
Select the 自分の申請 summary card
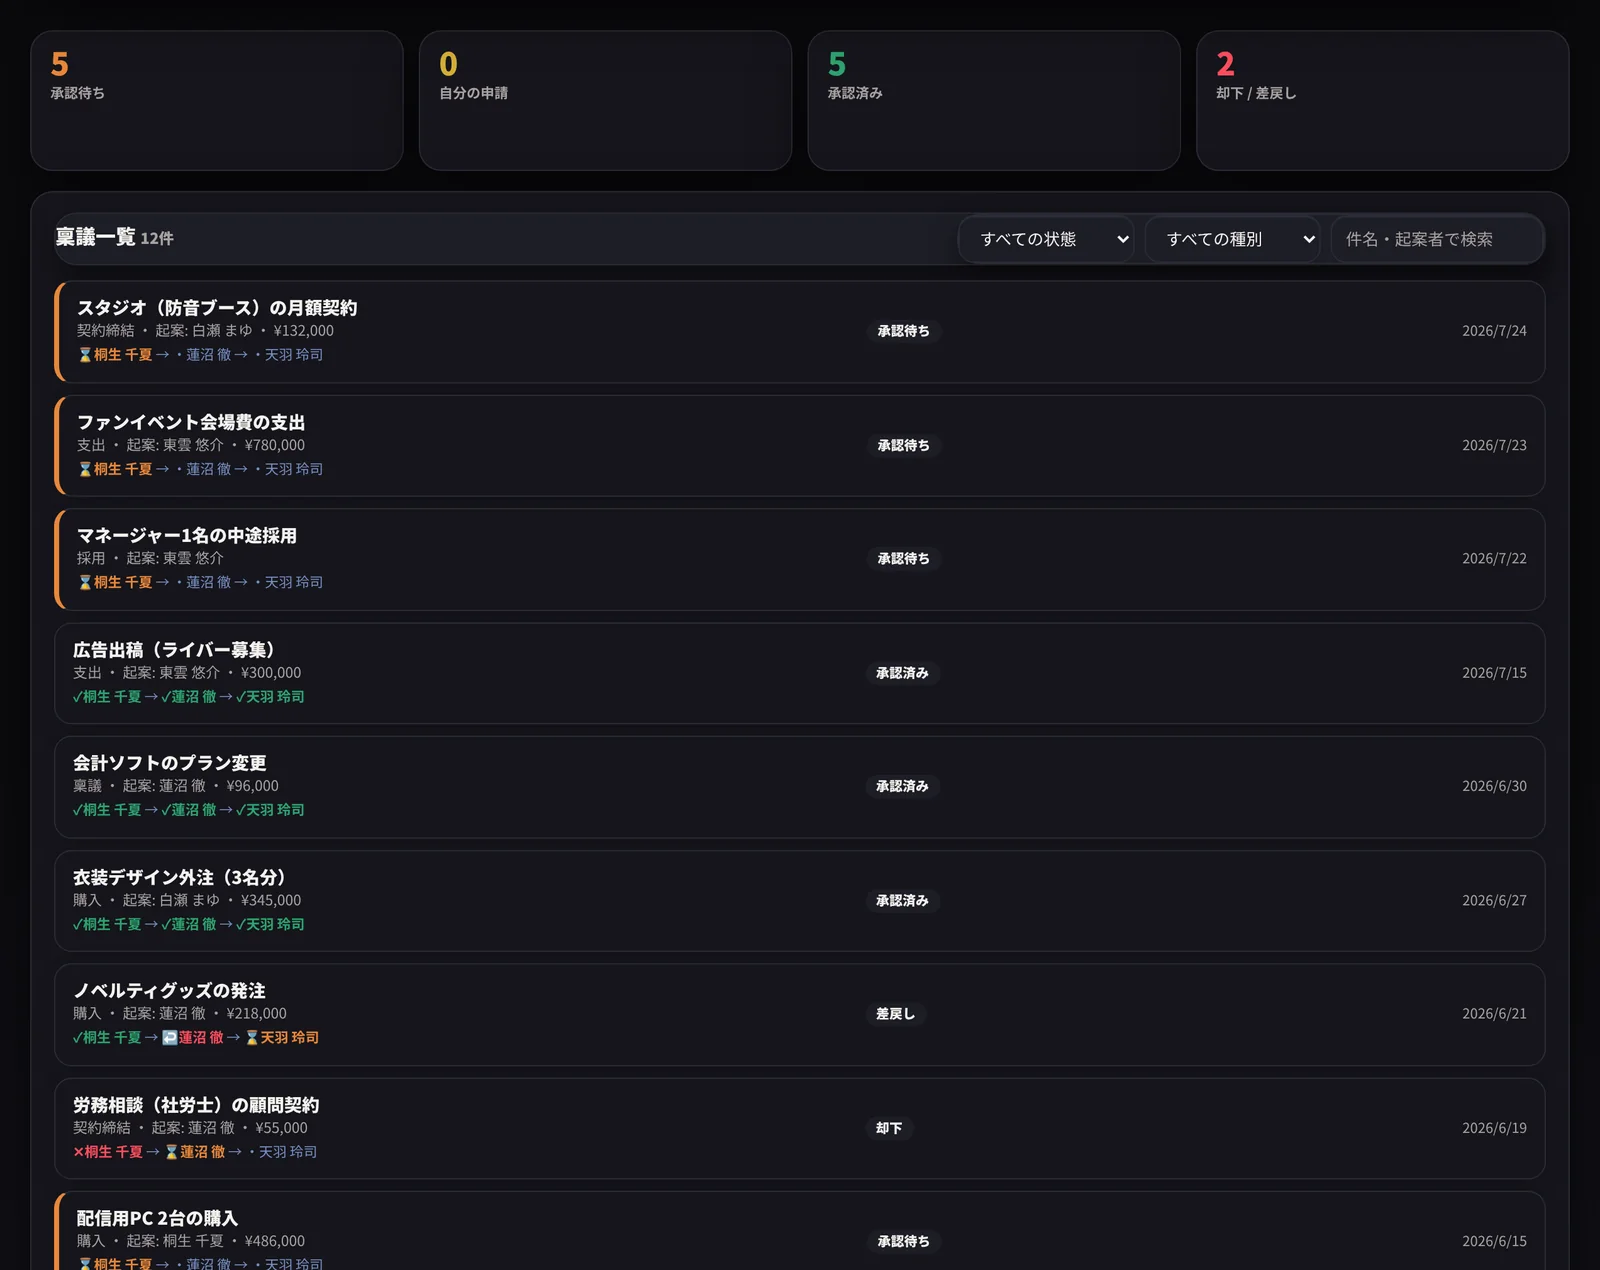pos(605,100)
